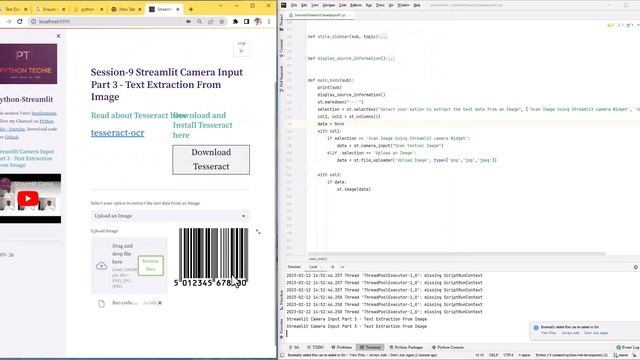The height and width of the screenshot is (360, 640).
Task: Bookmark this page with the star icon
Action: (x=222, y=21)
